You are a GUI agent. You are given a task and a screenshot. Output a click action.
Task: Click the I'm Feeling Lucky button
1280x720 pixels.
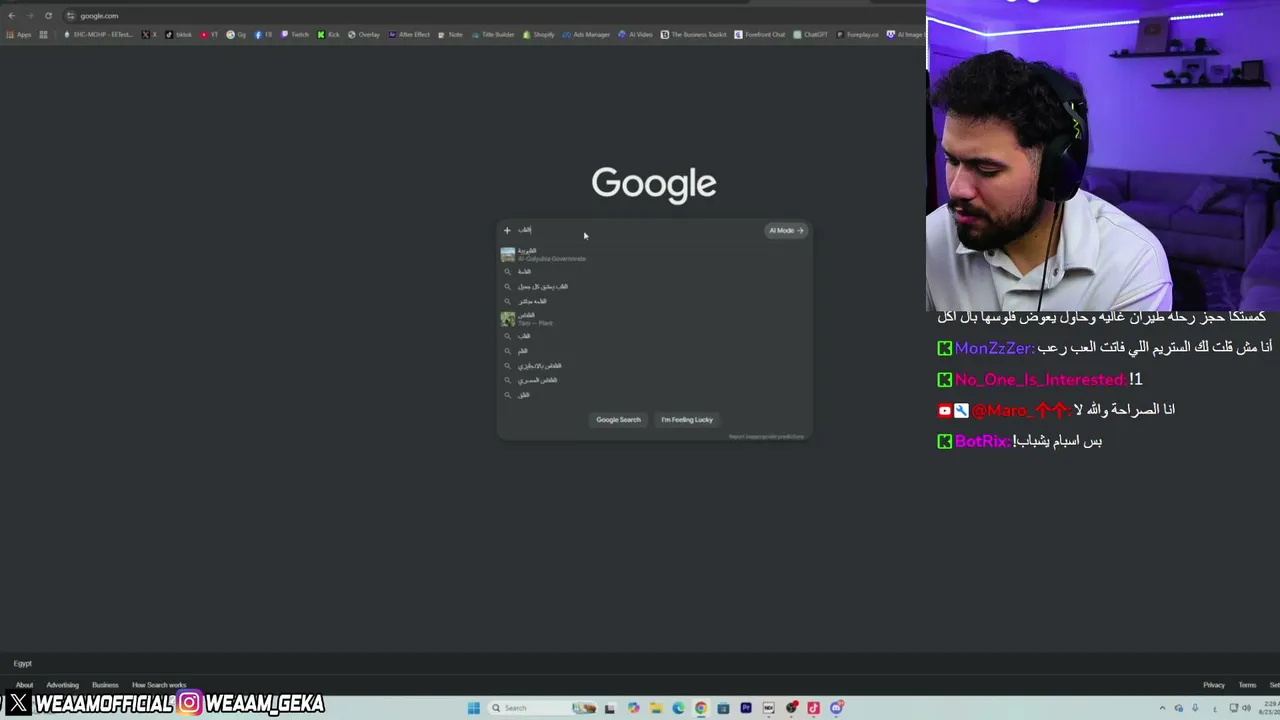click(687, 420)
